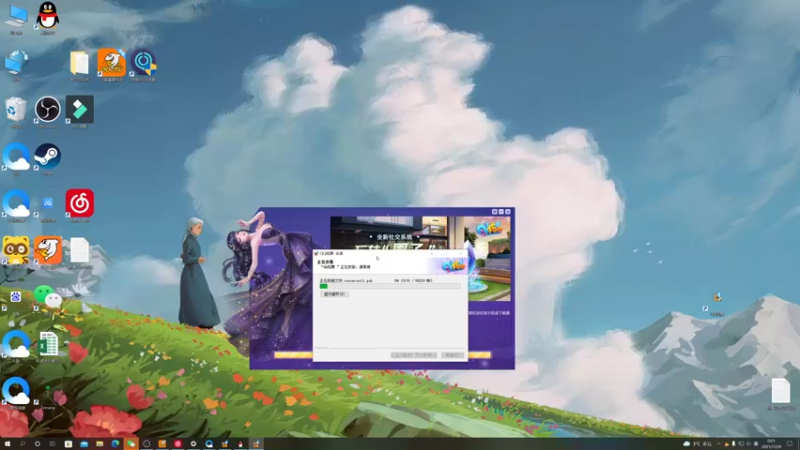Viewport: 800px width, 450px height.
Task: Launch OBS Studio from the desktop
Action: [x=47, y=110]
